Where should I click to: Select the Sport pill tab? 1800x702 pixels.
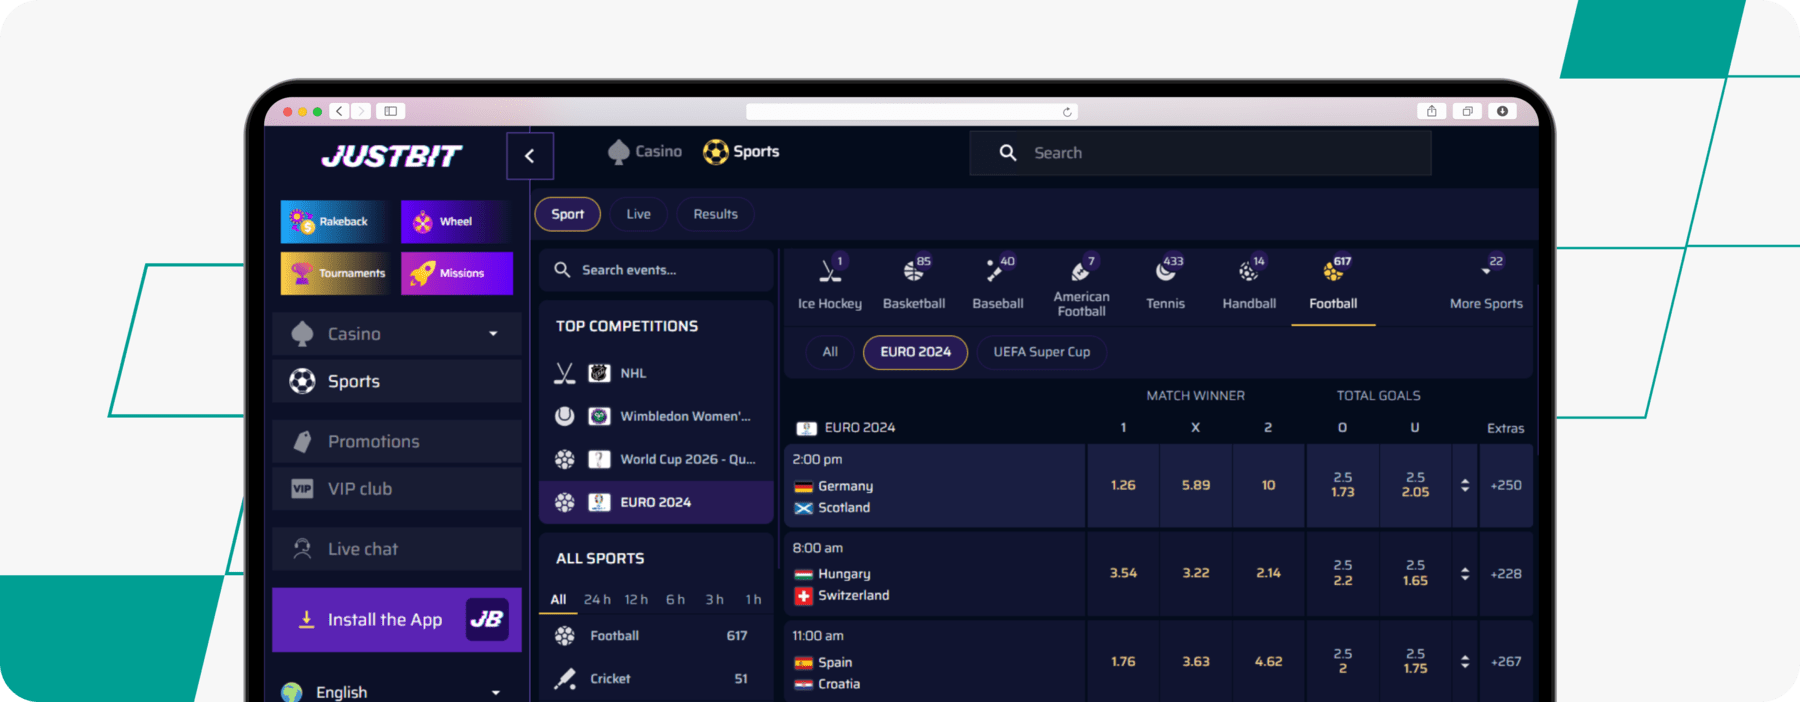point(568,214)
